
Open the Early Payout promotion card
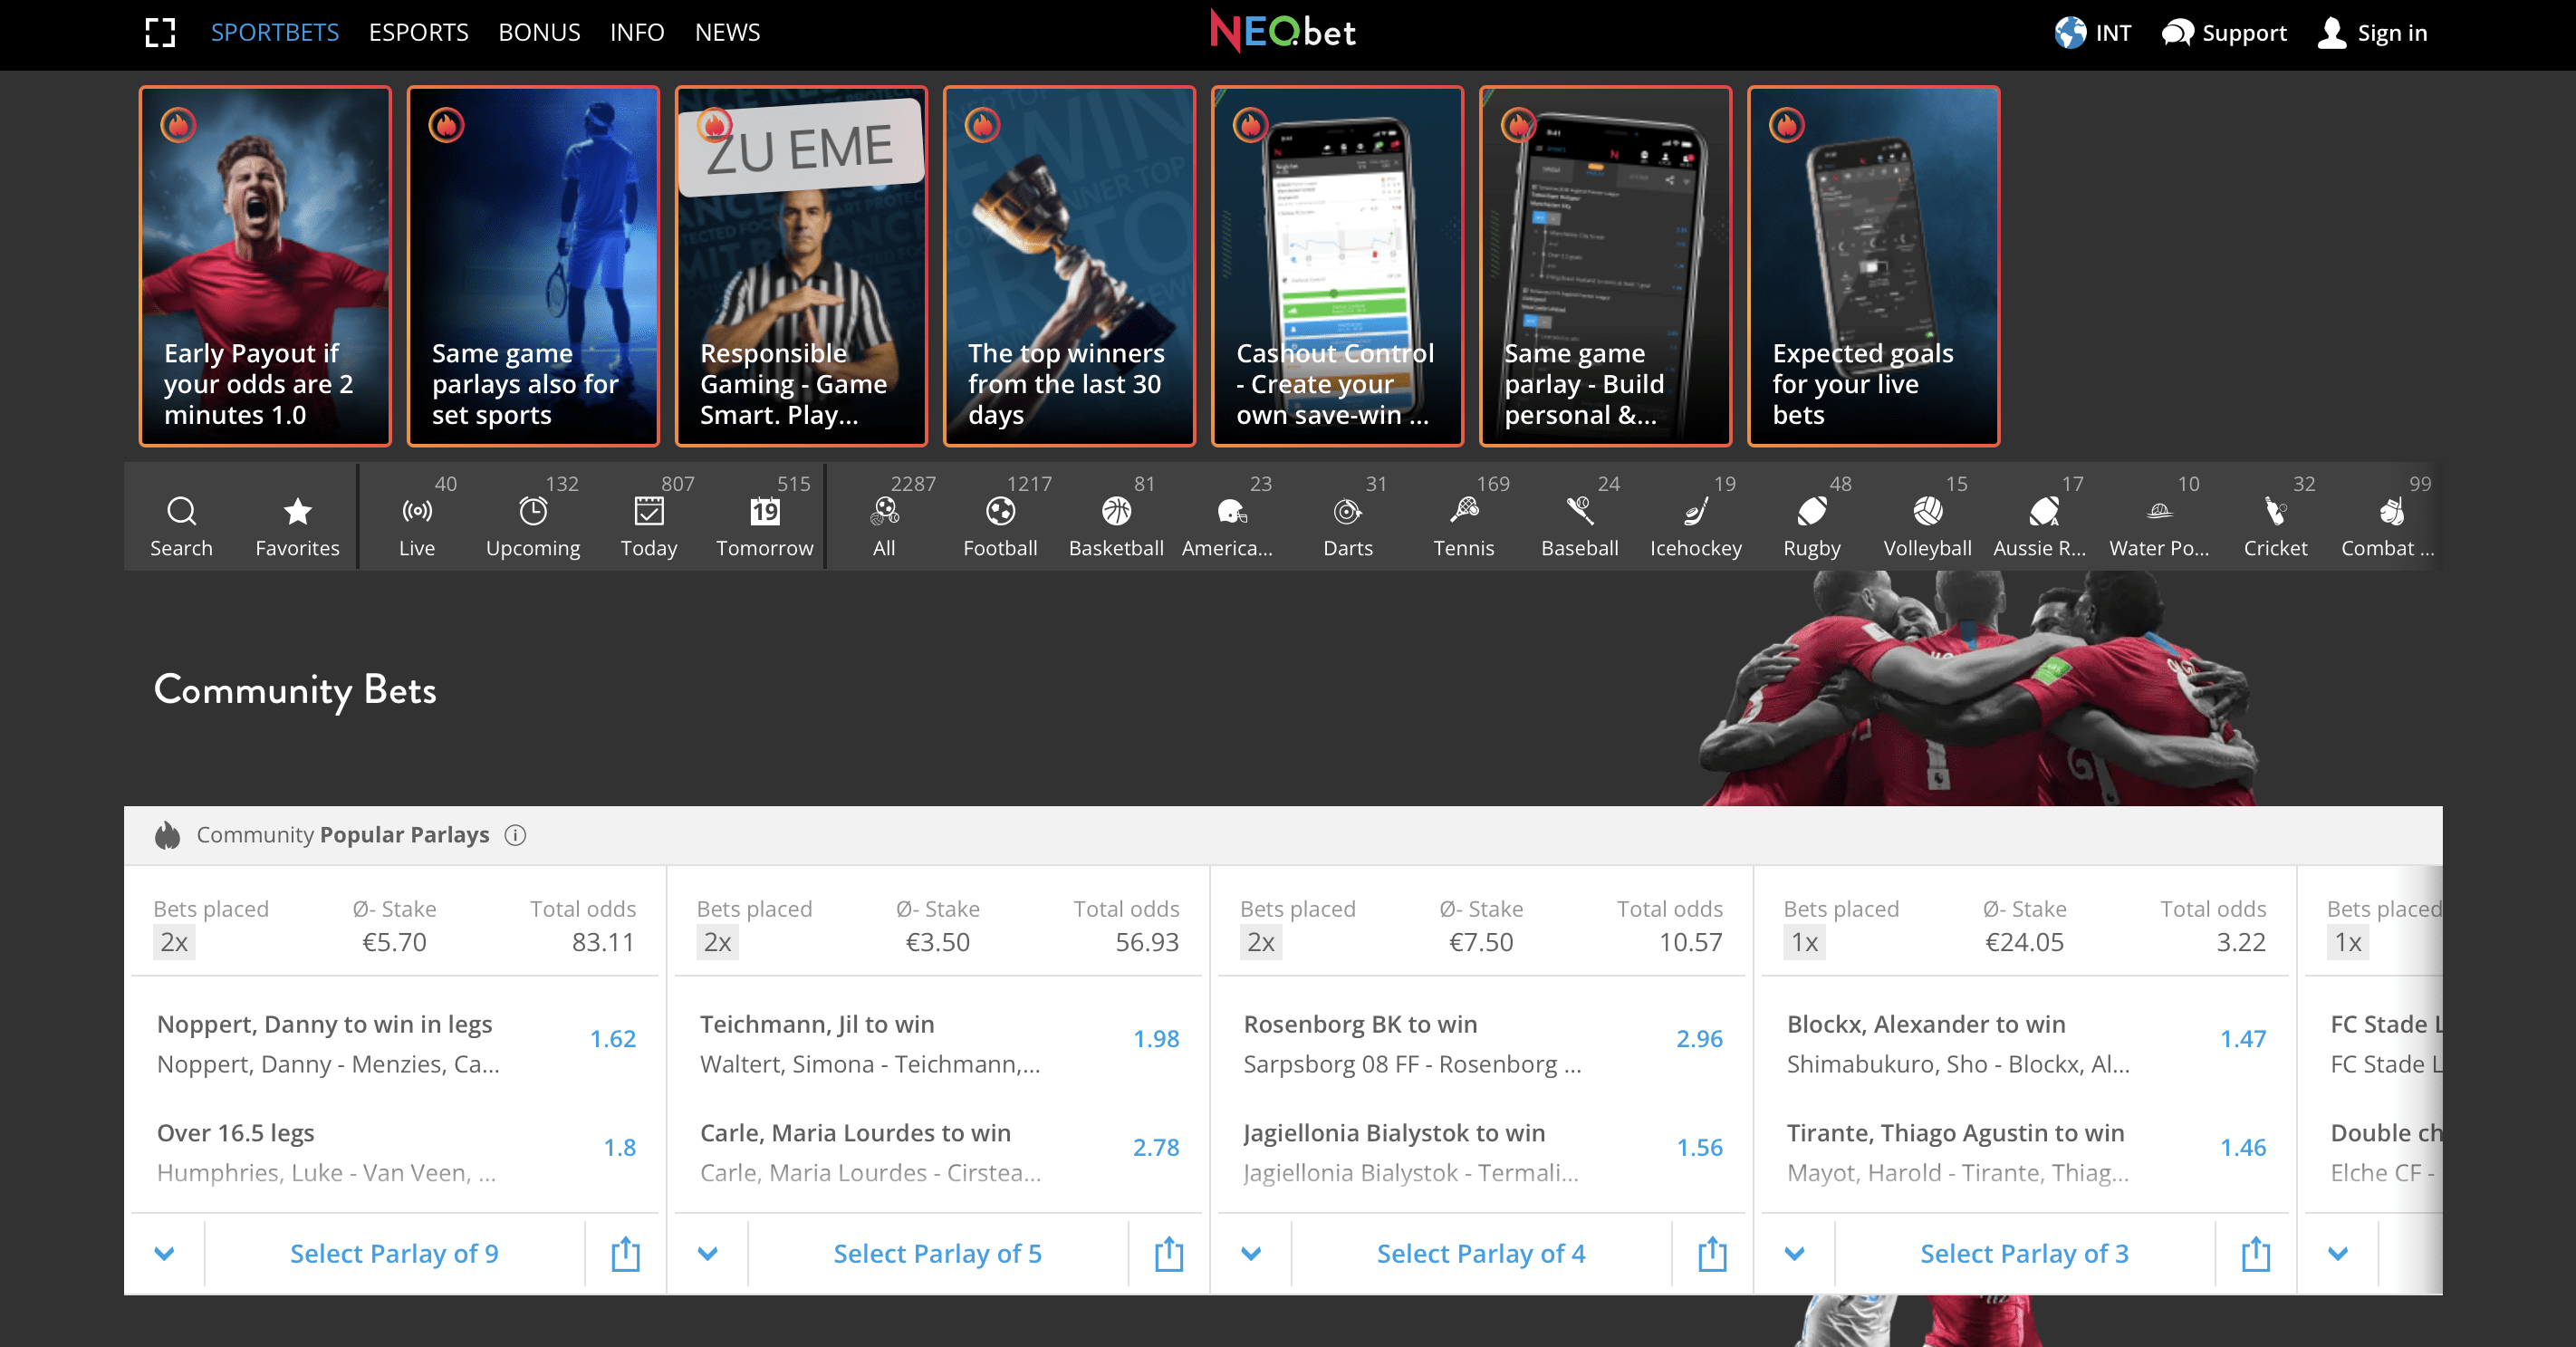(265, 266)
